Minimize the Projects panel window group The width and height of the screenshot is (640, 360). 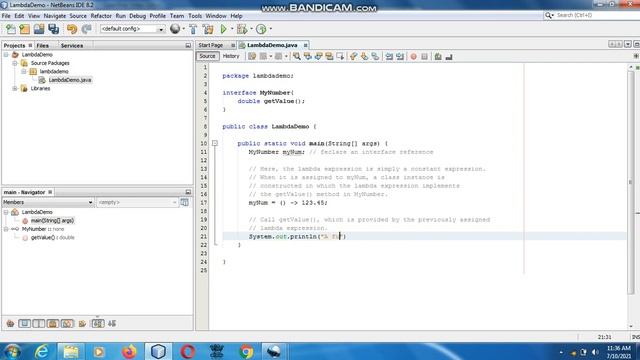coord(188,46)
